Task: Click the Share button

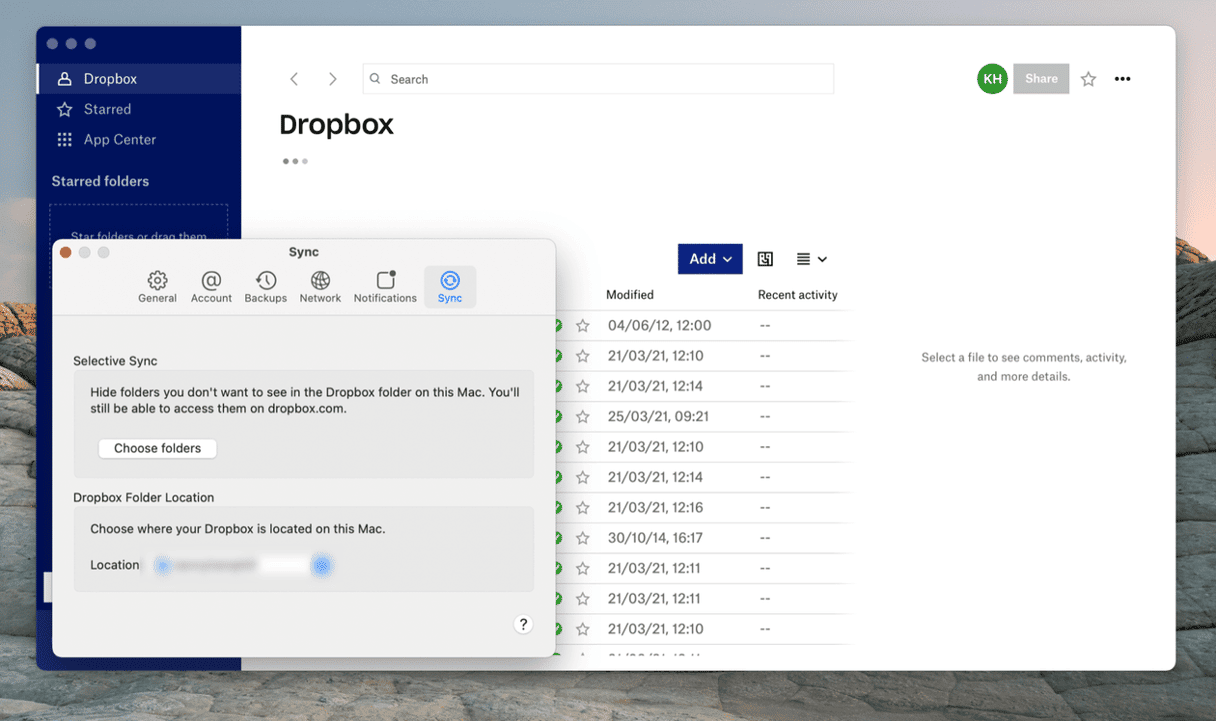Action: [1040, 79]
